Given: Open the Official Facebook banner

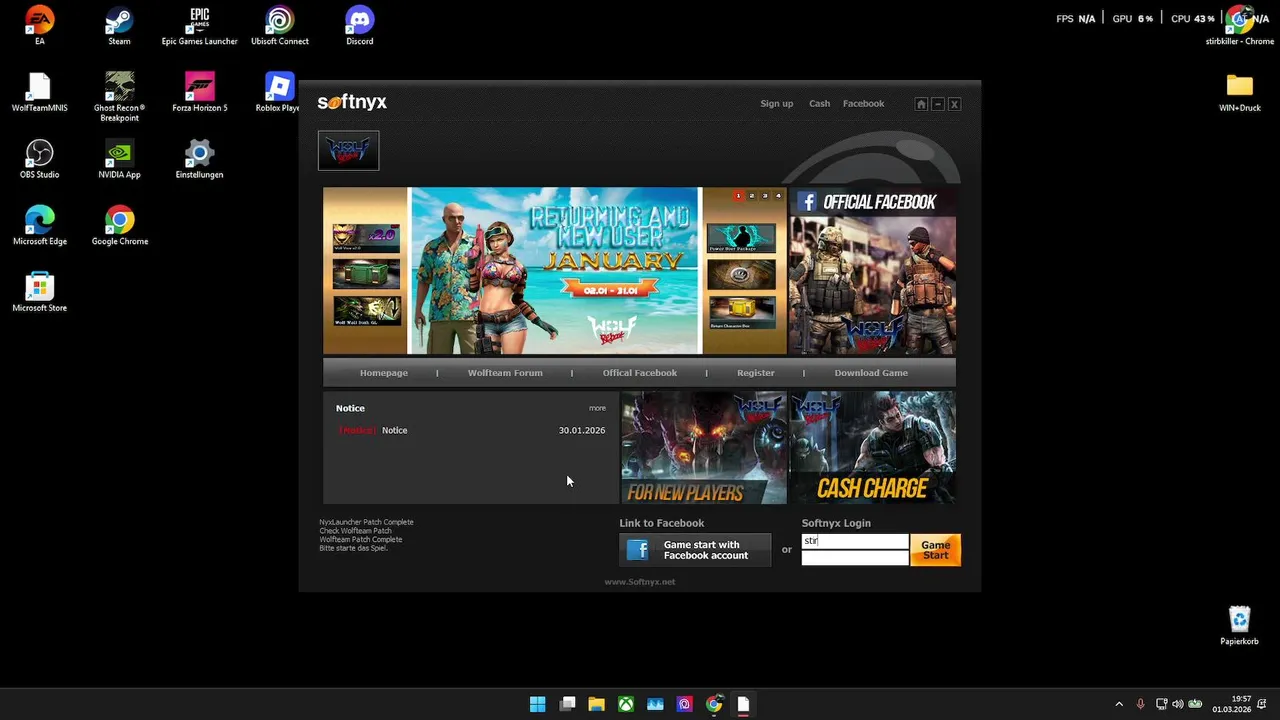Looking at the screenshot, I should [872, 271].
